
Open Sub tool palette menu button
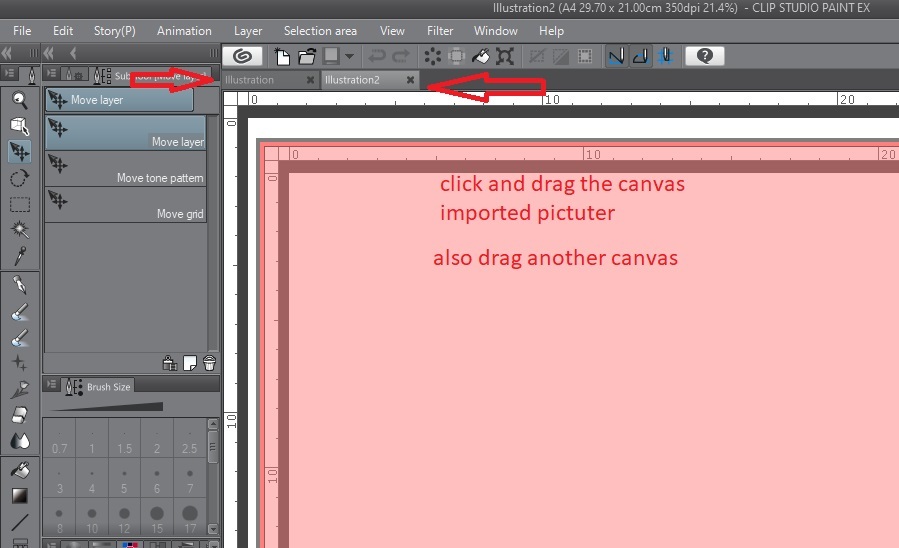(x=52, y=73)
